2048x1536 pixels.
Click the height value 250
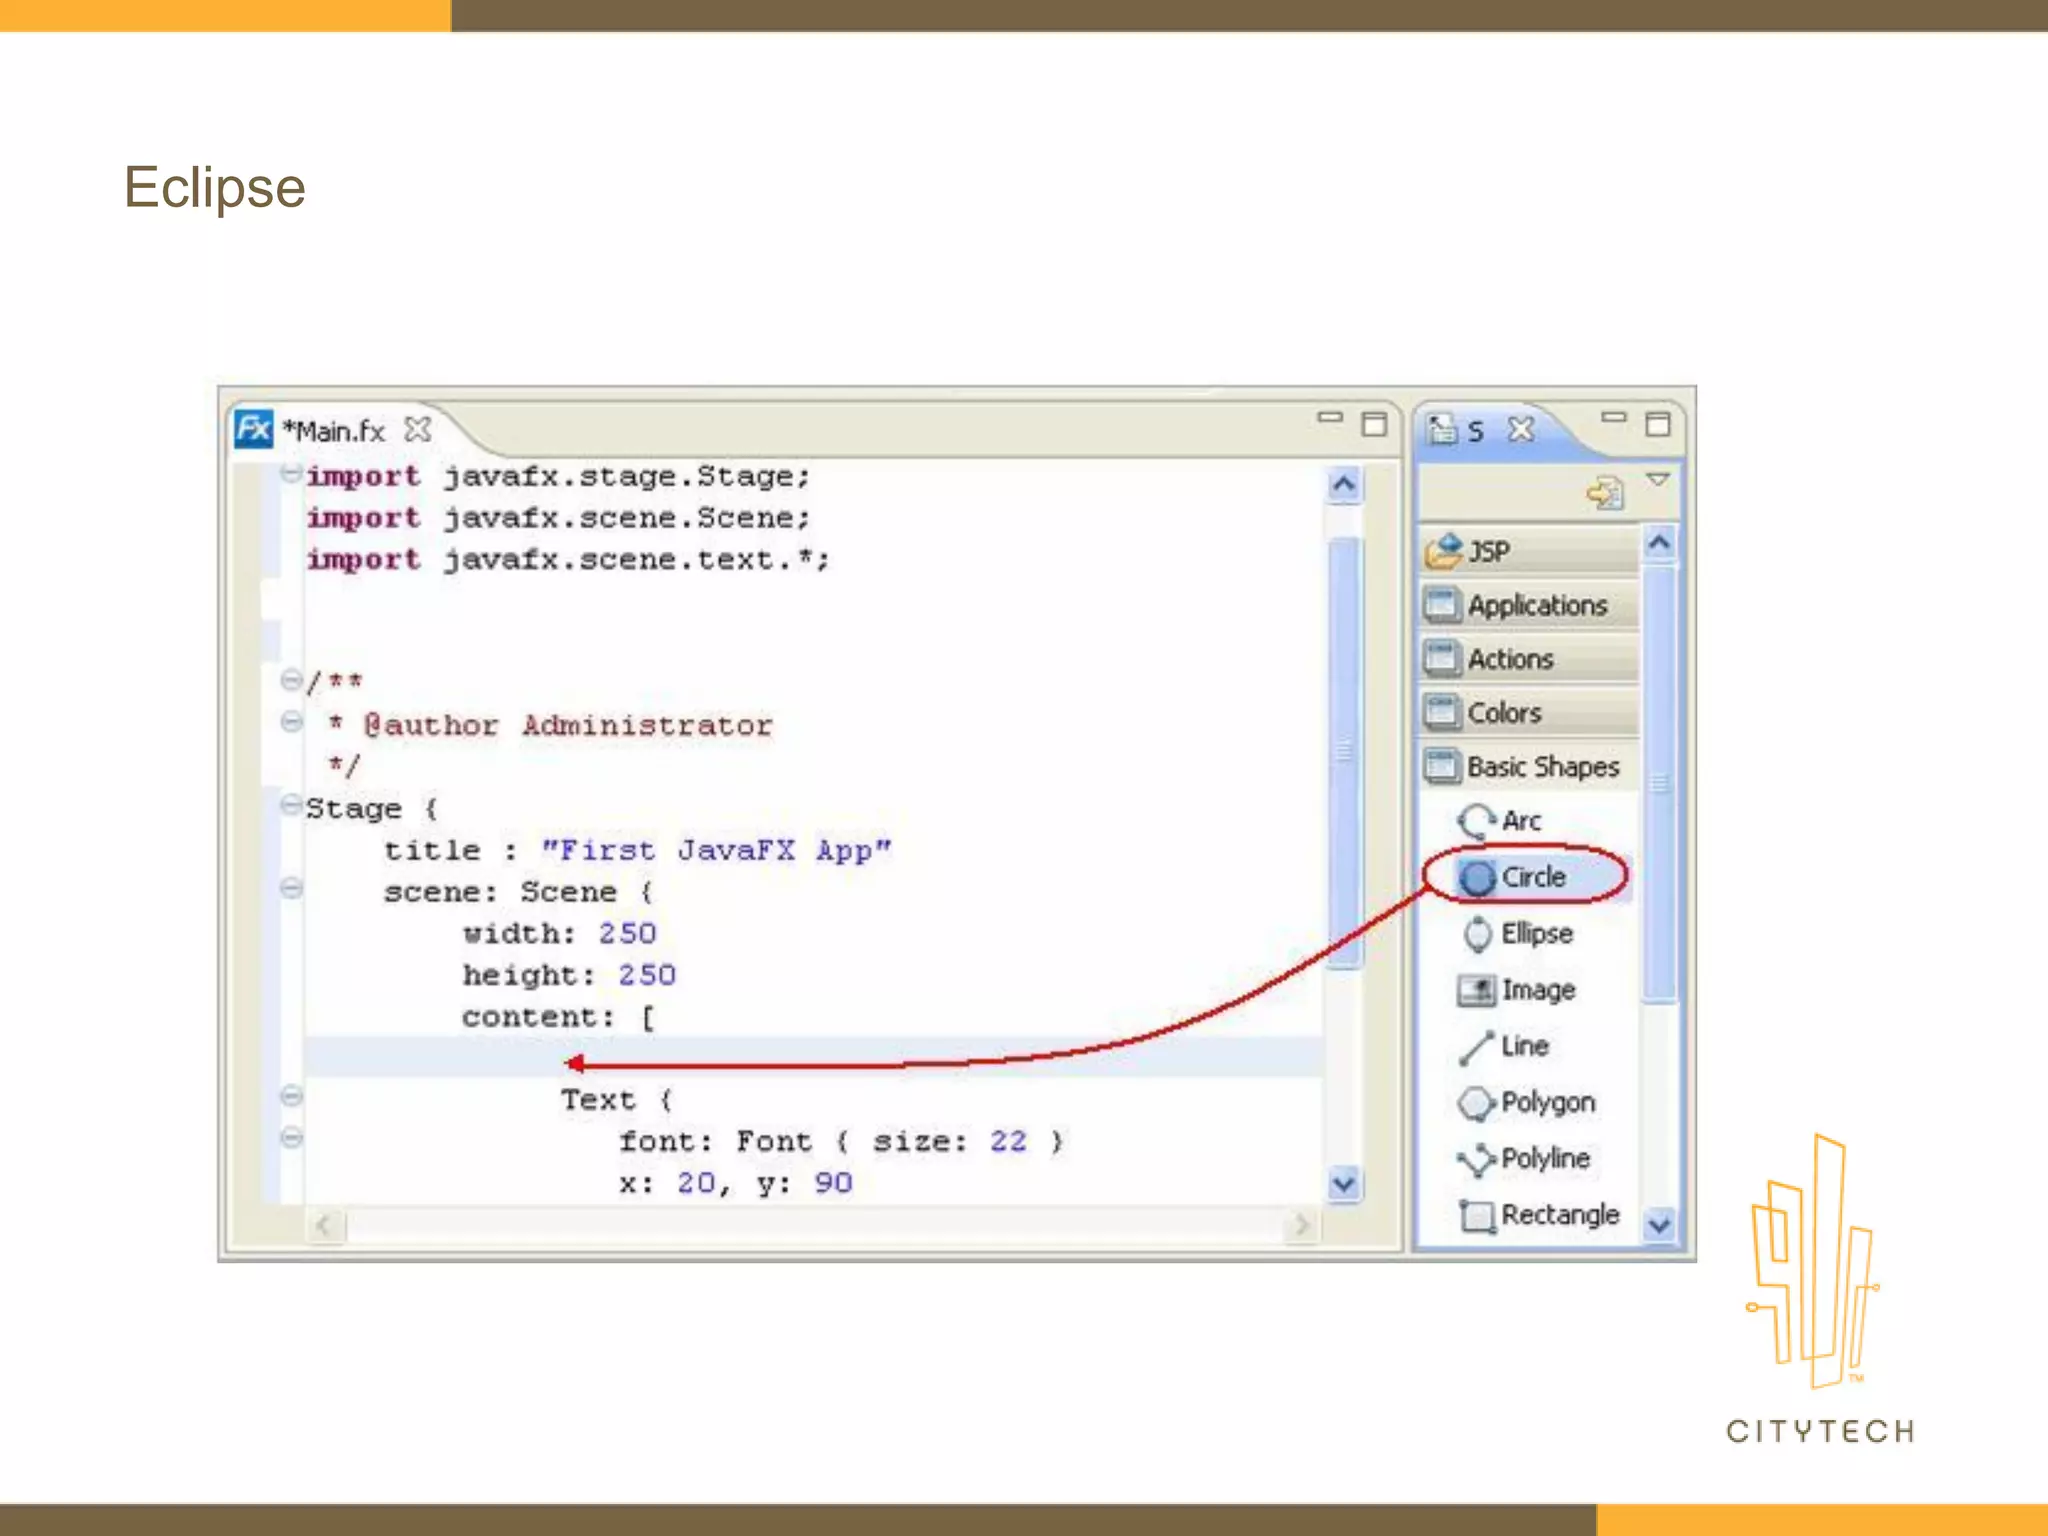647,975
